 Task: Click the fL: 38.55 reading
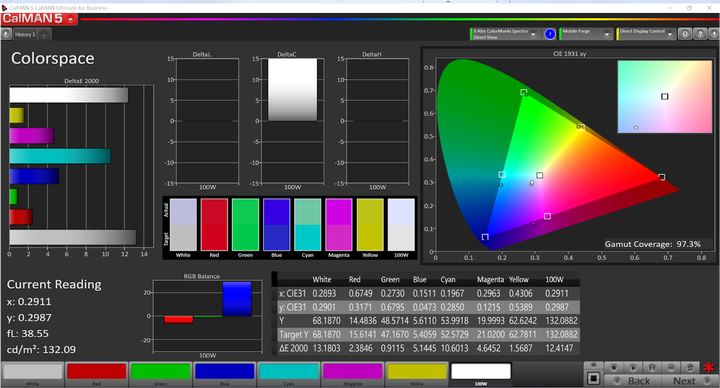28,334
